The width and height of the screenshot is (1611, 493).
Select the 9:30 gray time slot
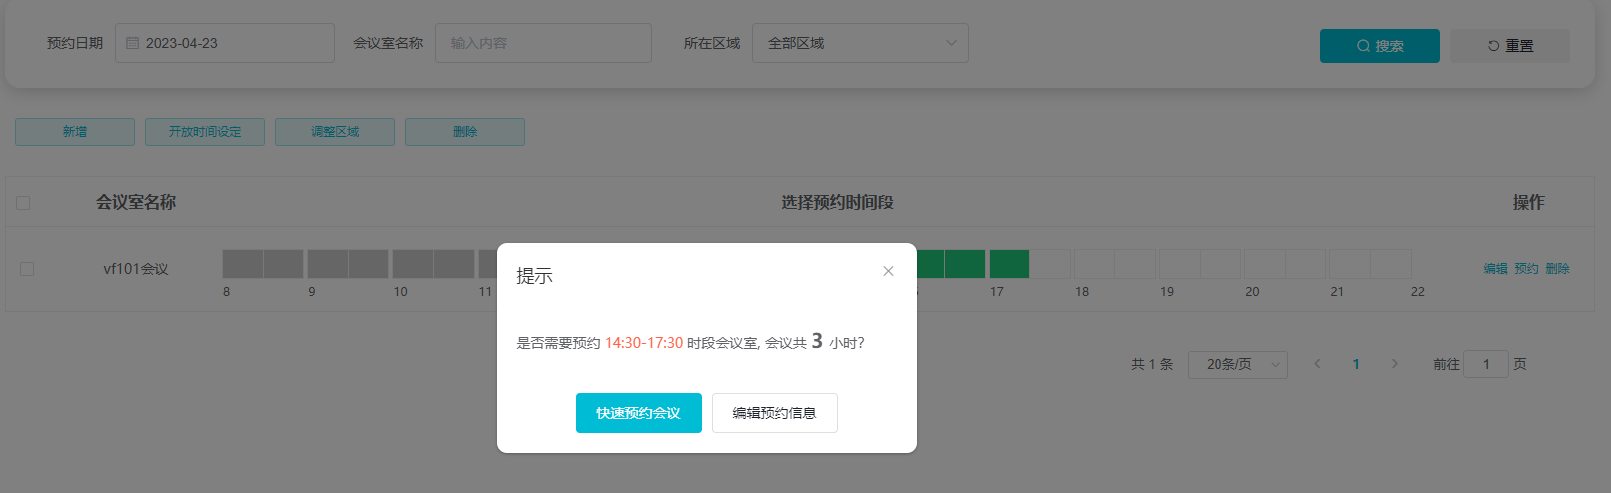coord(369,264)
